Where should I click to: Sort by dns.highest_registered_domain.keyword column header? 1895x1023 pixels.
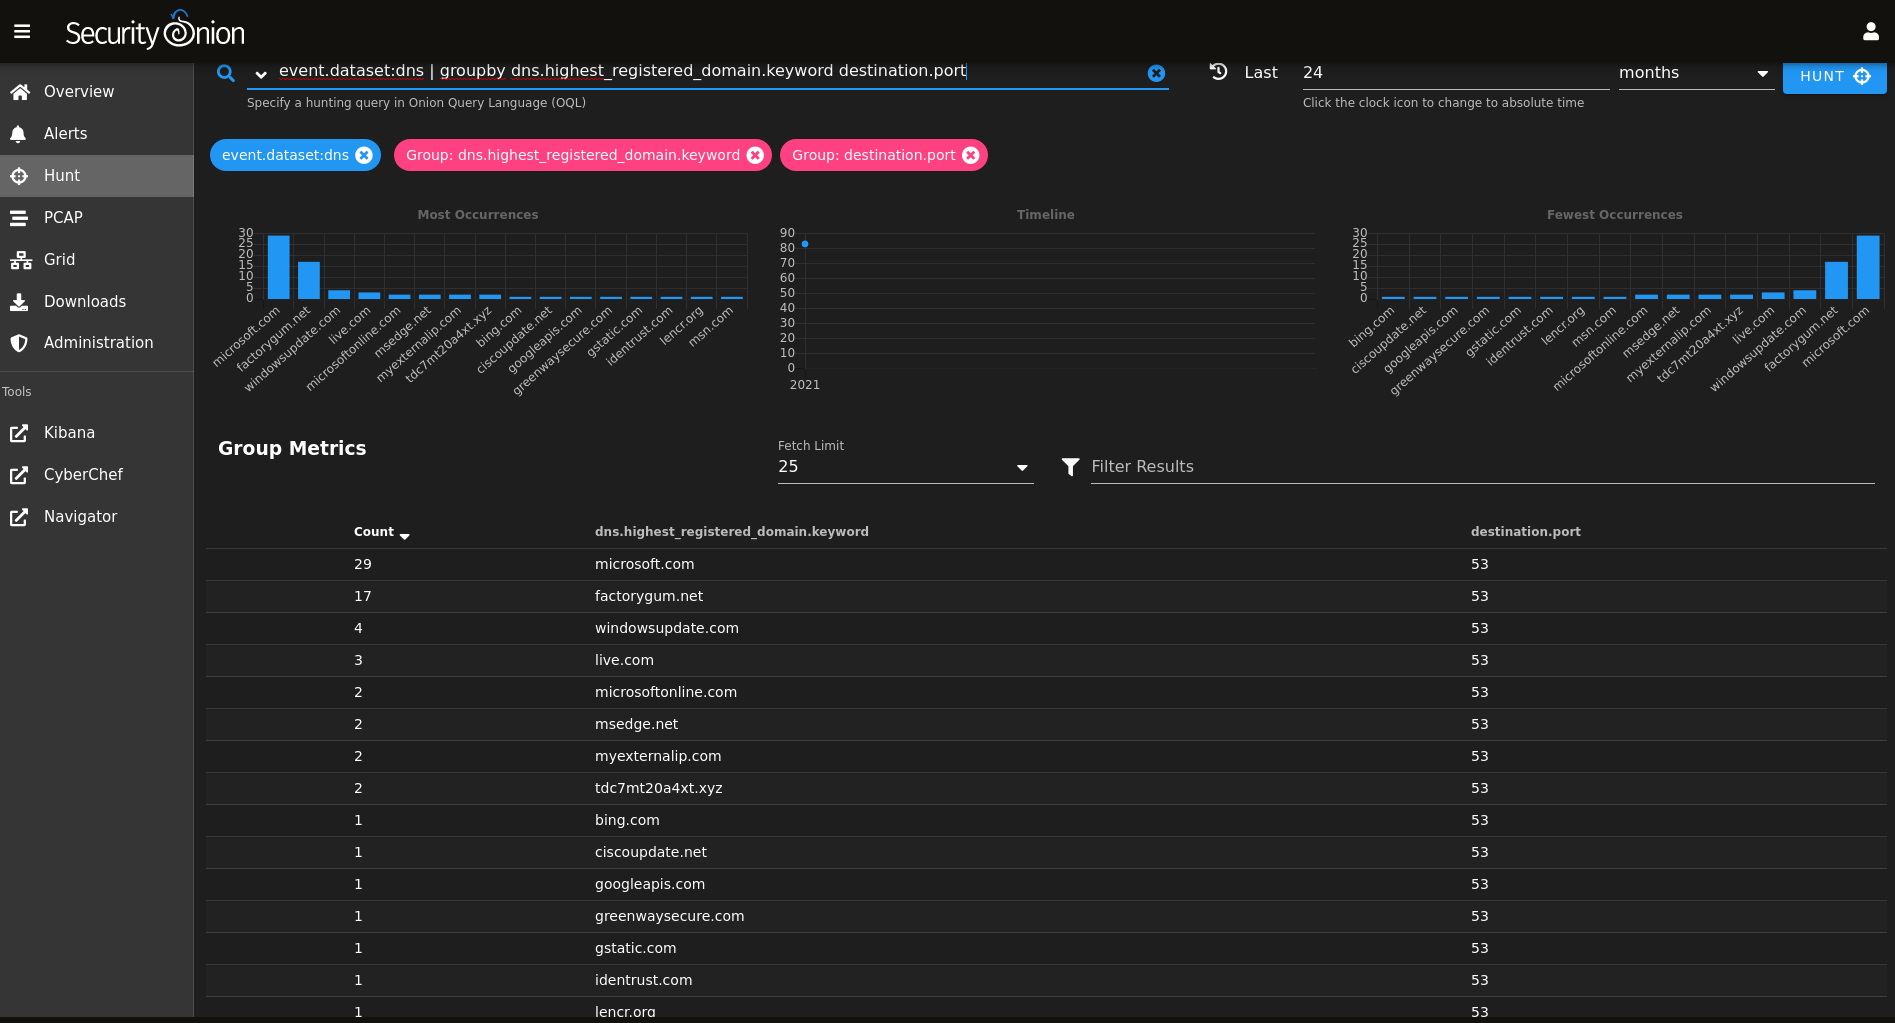click(x=731, y=532)
